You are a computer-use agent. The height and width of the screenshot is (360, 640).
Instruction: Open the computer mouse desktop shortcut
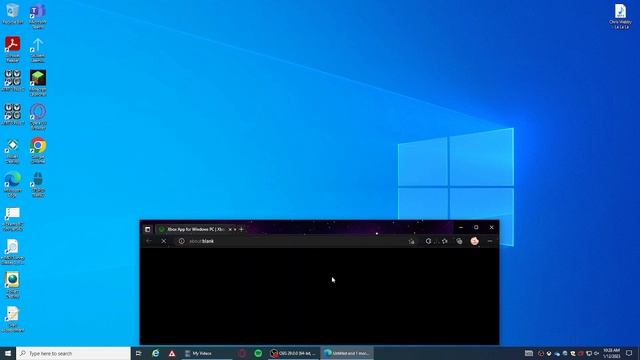click(38, 184)
